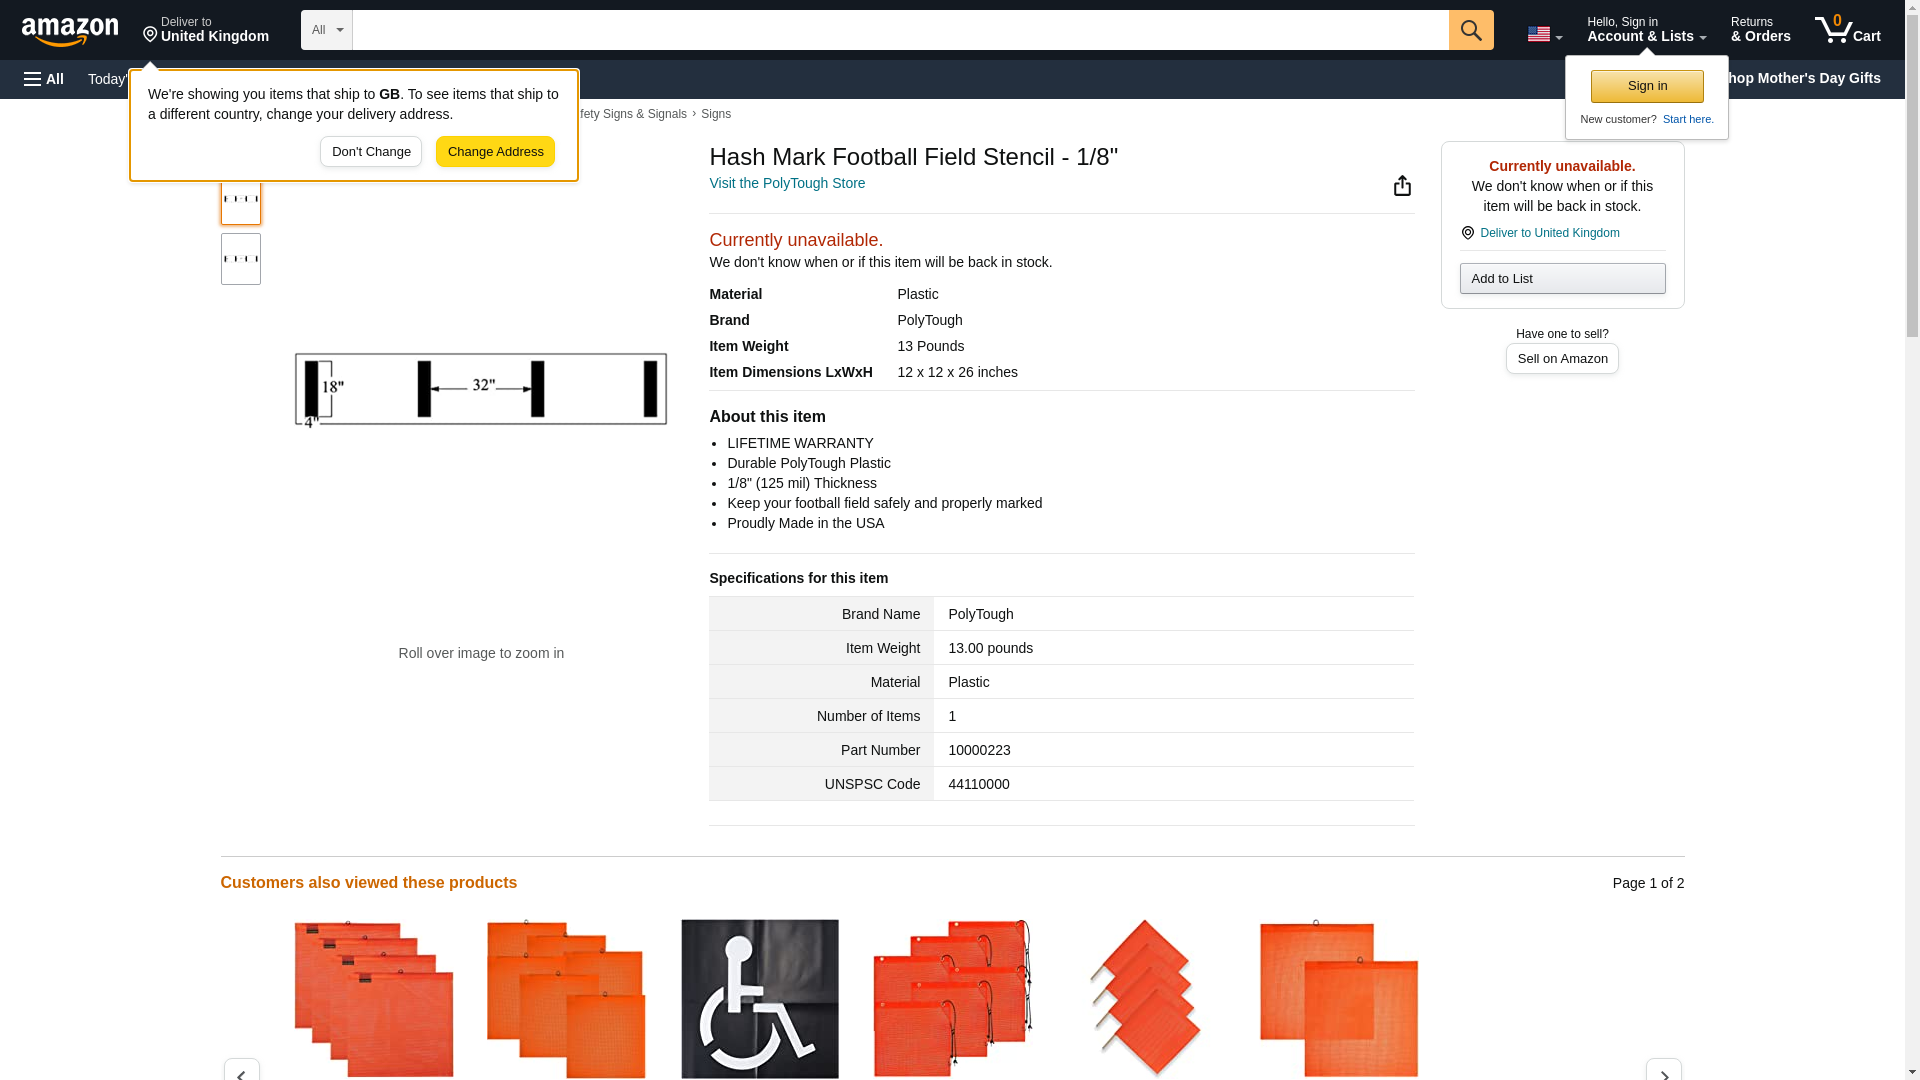Click the previous carousel arrow

[x=241, y=1070]
